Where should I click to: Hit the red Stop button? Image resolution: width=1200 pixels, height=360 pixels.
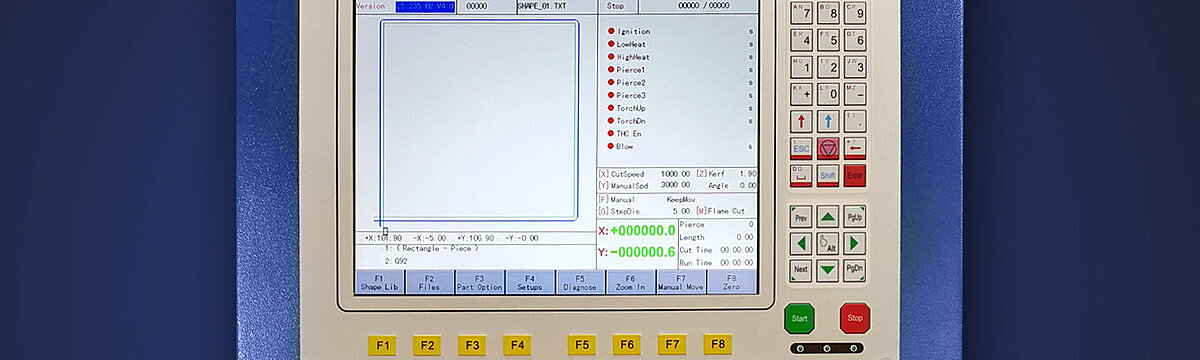tap(855, 318)
